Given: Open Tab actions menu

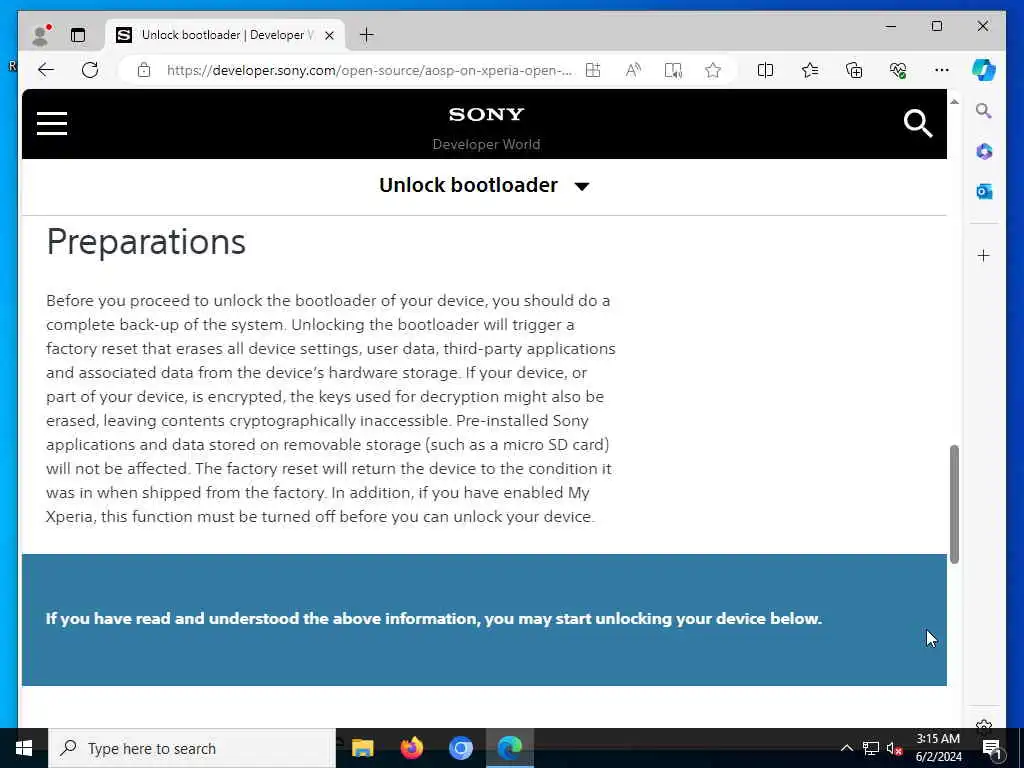Looking at the screenshot, I should tap(78, 35).
